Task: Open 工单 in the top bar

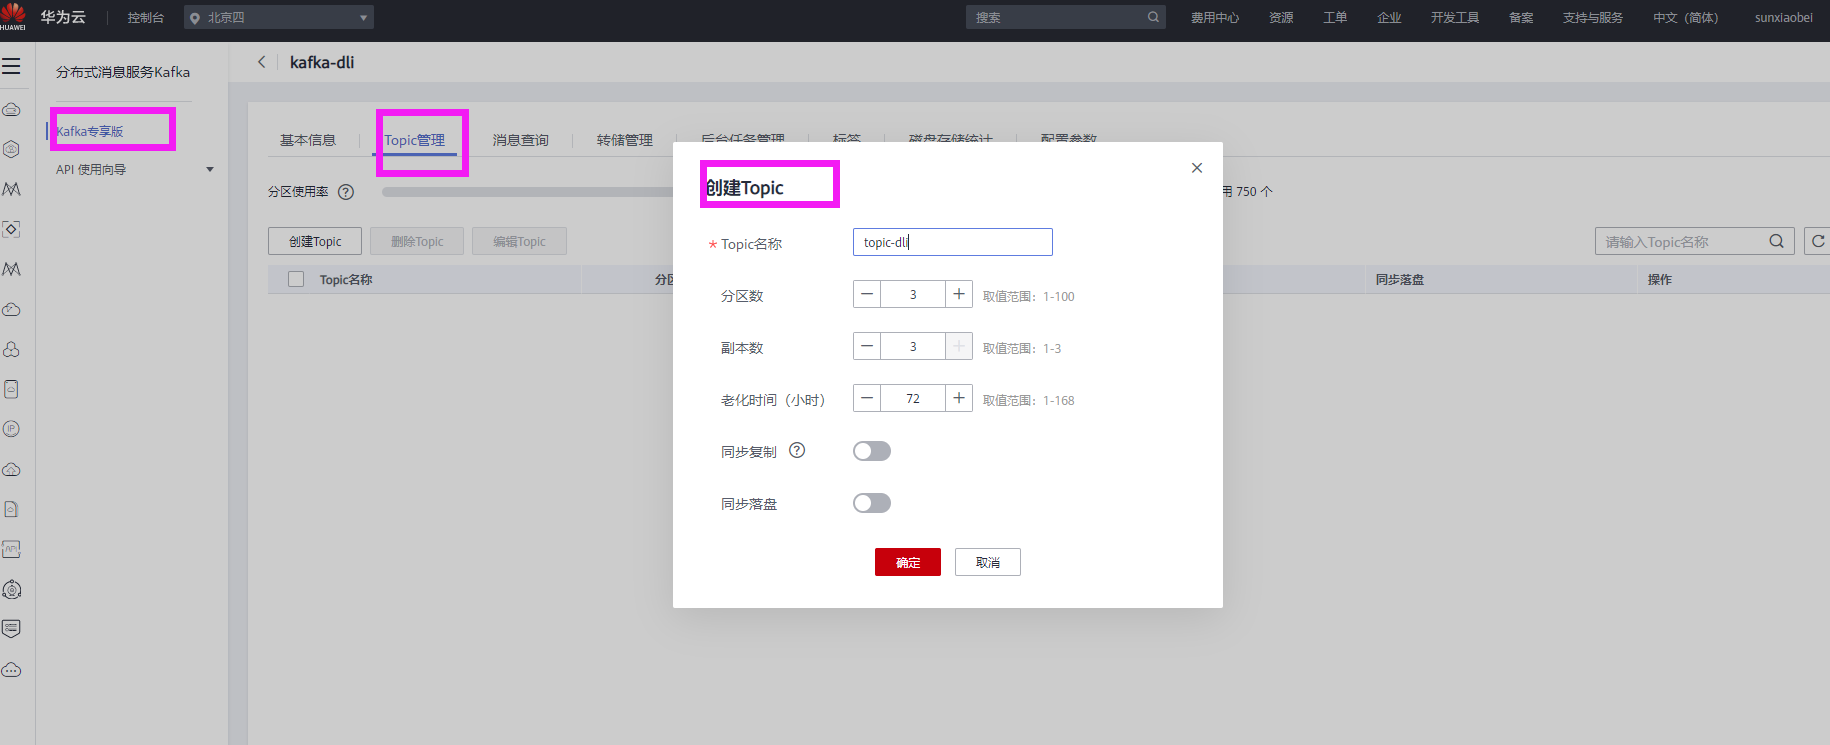Action: tap(1335, 17)
